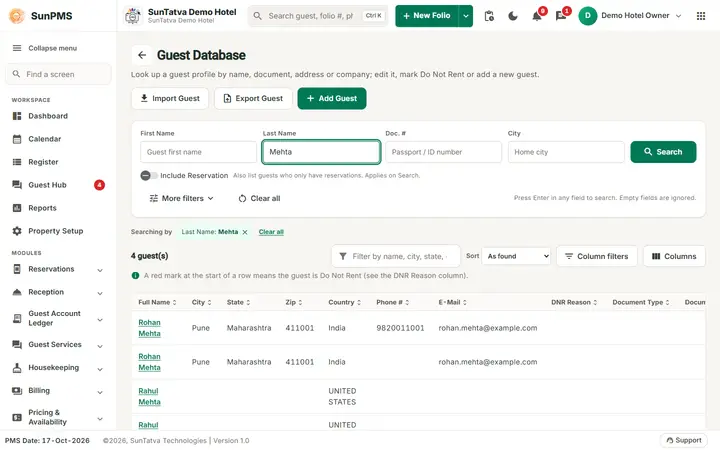The height and width of the screenshot is (450, 720).
Task: Expand Pricing & Availability chevron
Action: (100, 419)
